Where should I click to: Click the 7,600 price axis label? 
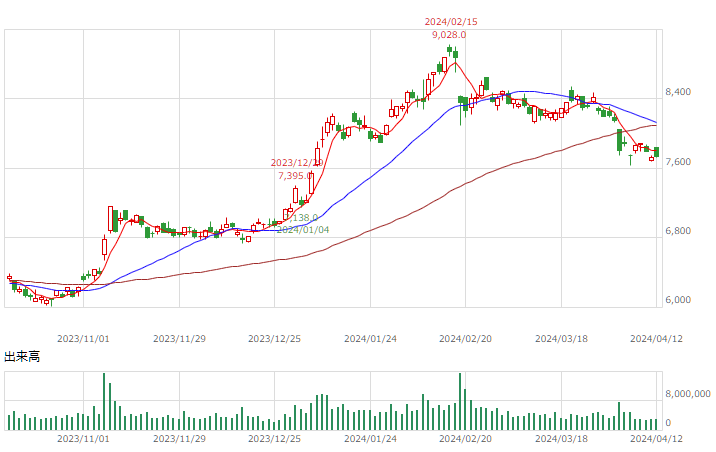[678, 162]
